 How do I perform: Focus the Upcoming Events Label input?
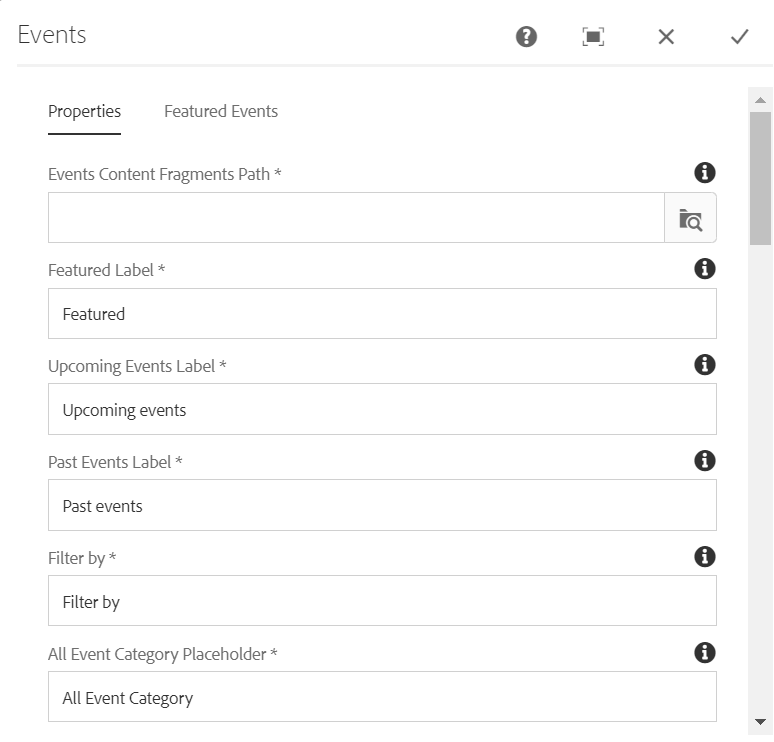pos(382,410)
